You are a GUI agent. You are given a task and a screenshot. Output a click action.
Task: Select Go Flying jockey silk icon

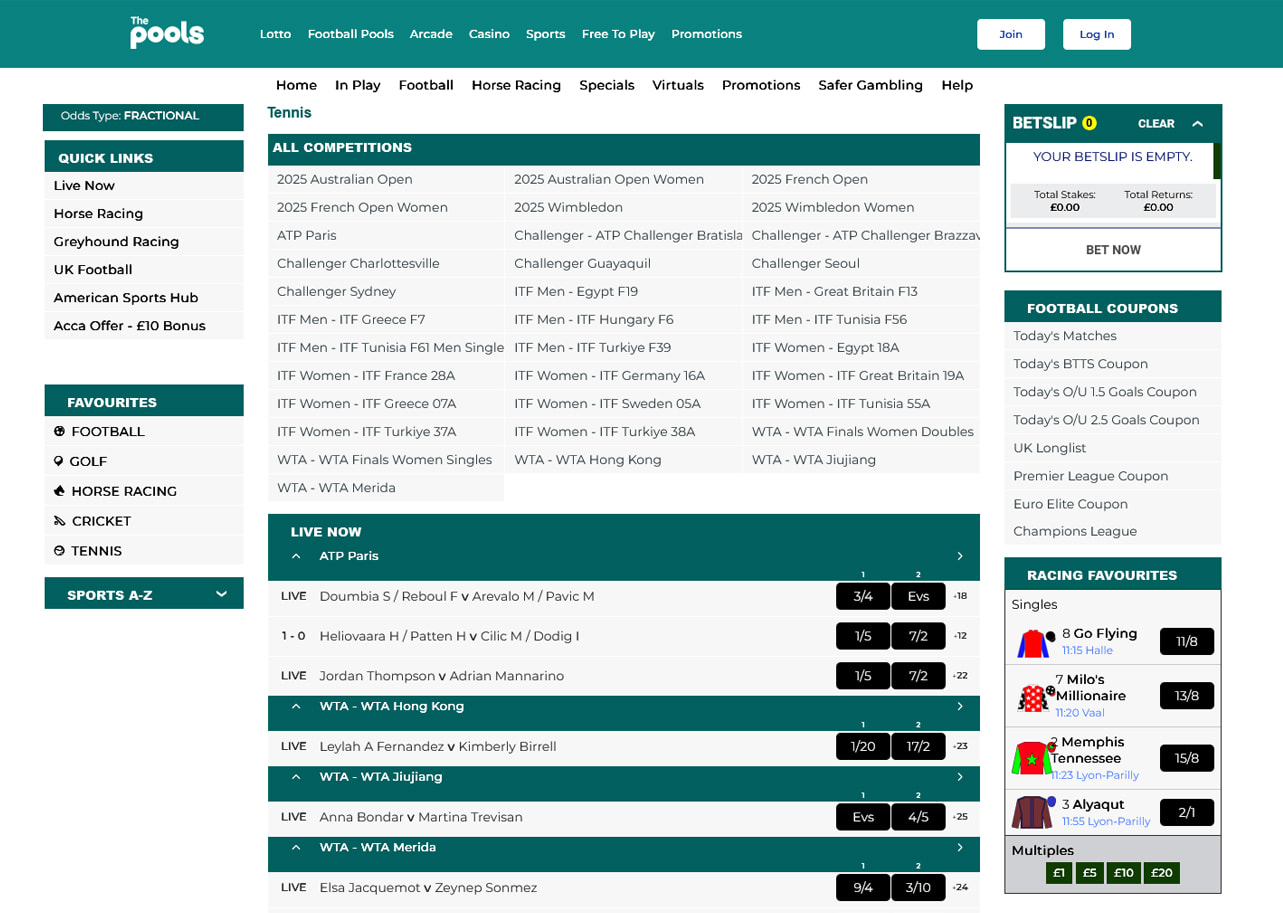tap(1036, 642)
